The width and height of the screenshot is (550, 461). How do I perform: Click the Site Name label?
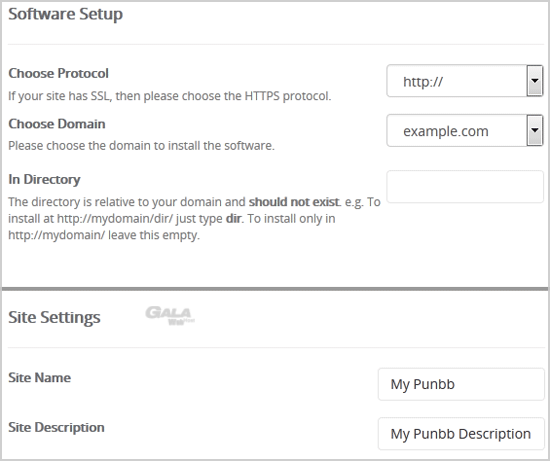(x=40, y=378)
